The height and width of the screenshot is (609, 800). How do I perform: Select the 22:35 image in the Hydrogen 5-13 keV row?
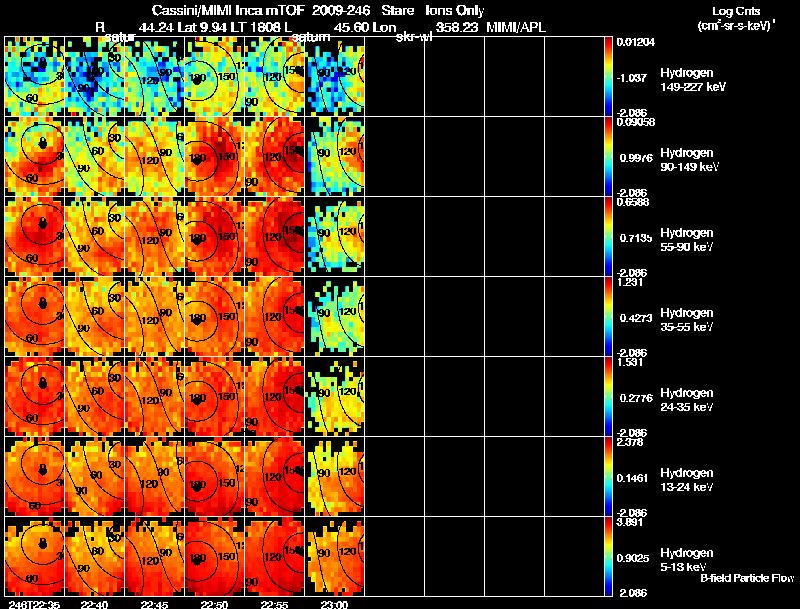34,556
